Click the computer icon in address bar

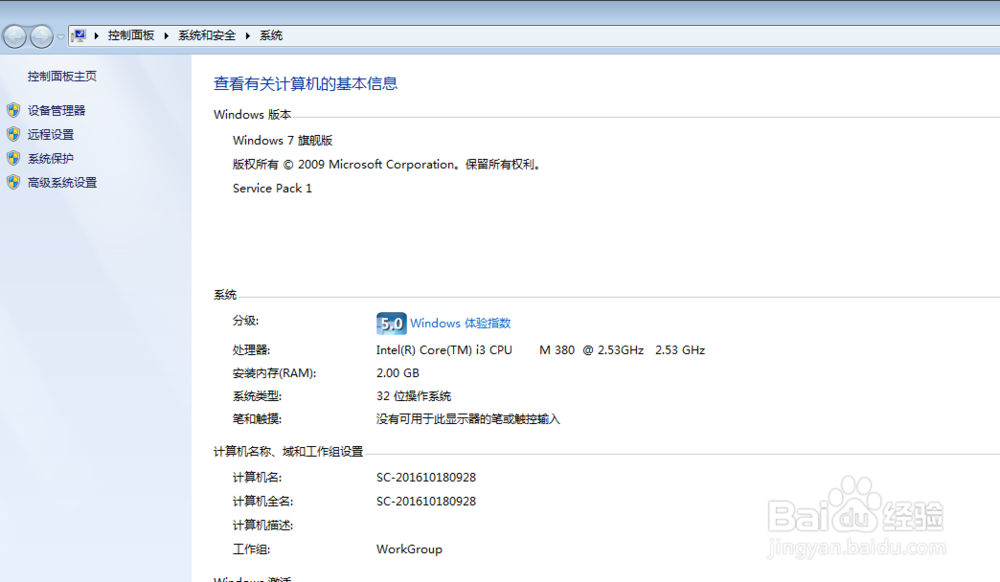coord(78,35)
